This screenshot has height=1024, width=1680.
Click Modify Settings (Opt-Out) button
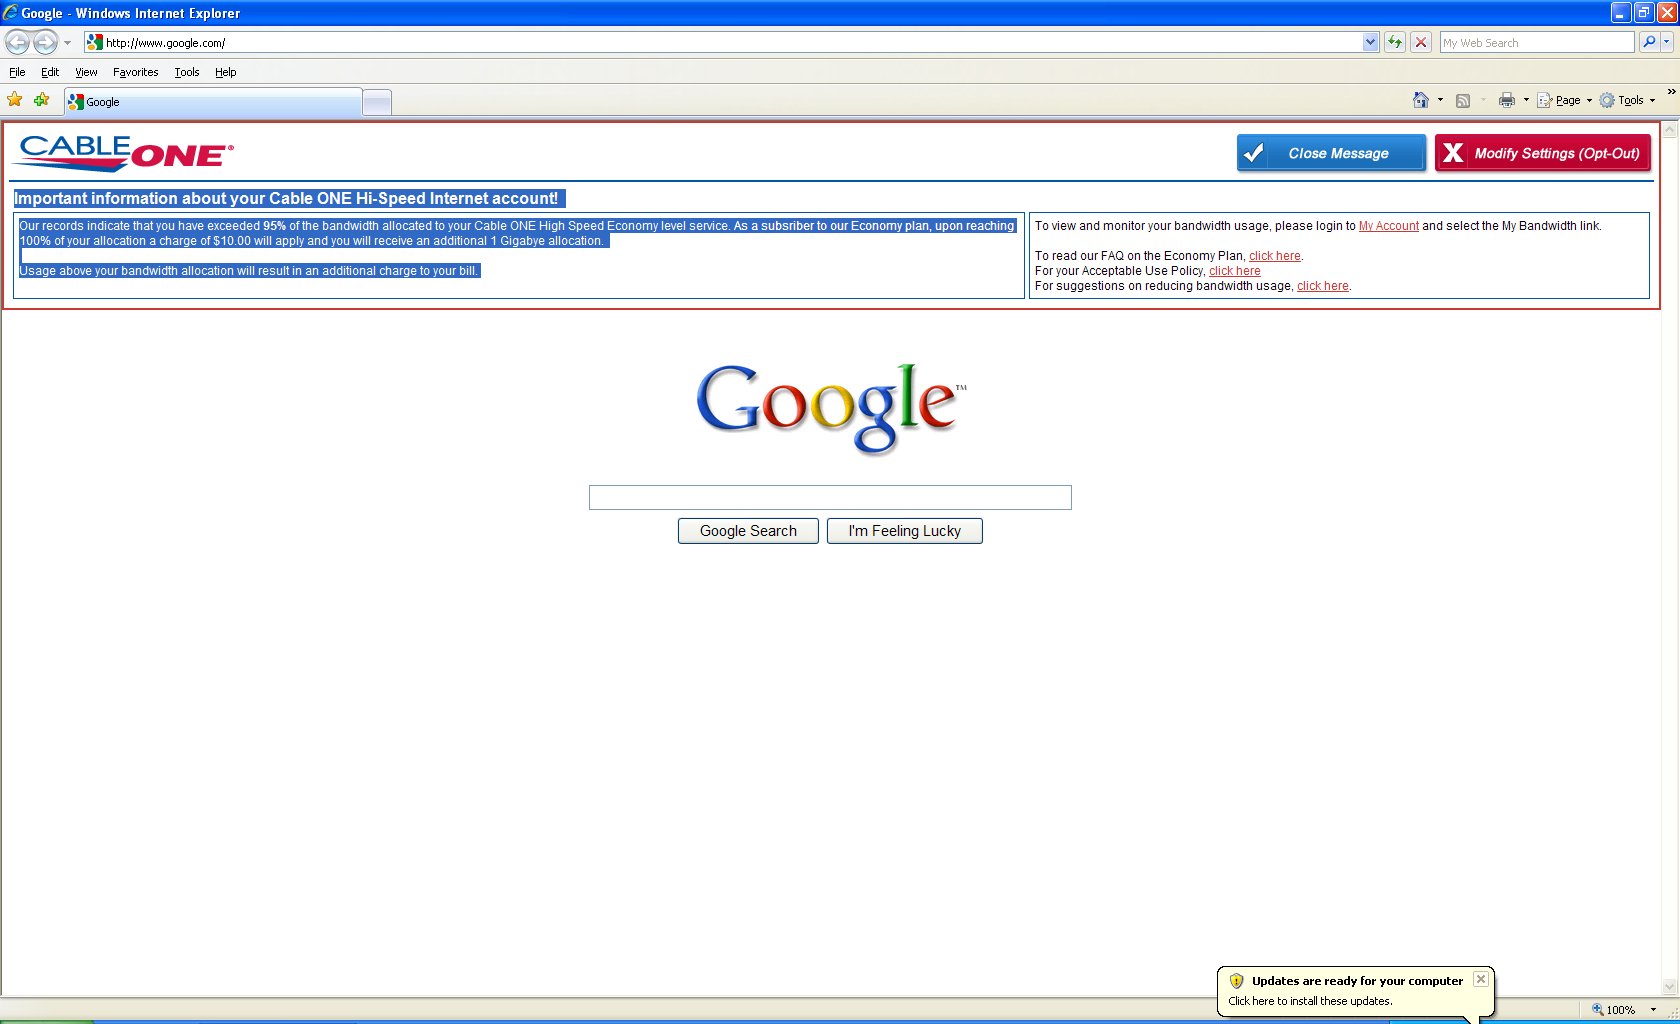tap(1543, 153)
